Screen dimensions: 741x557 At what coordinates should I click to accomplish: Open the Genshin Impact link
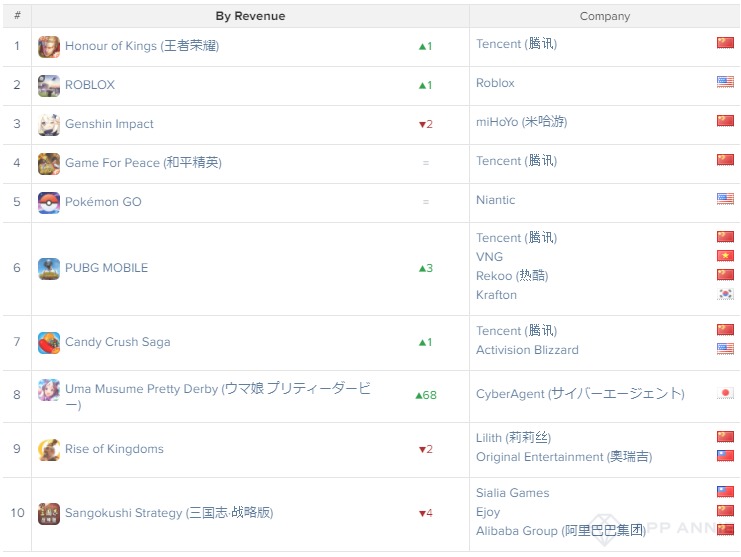(x=109, y=124)
